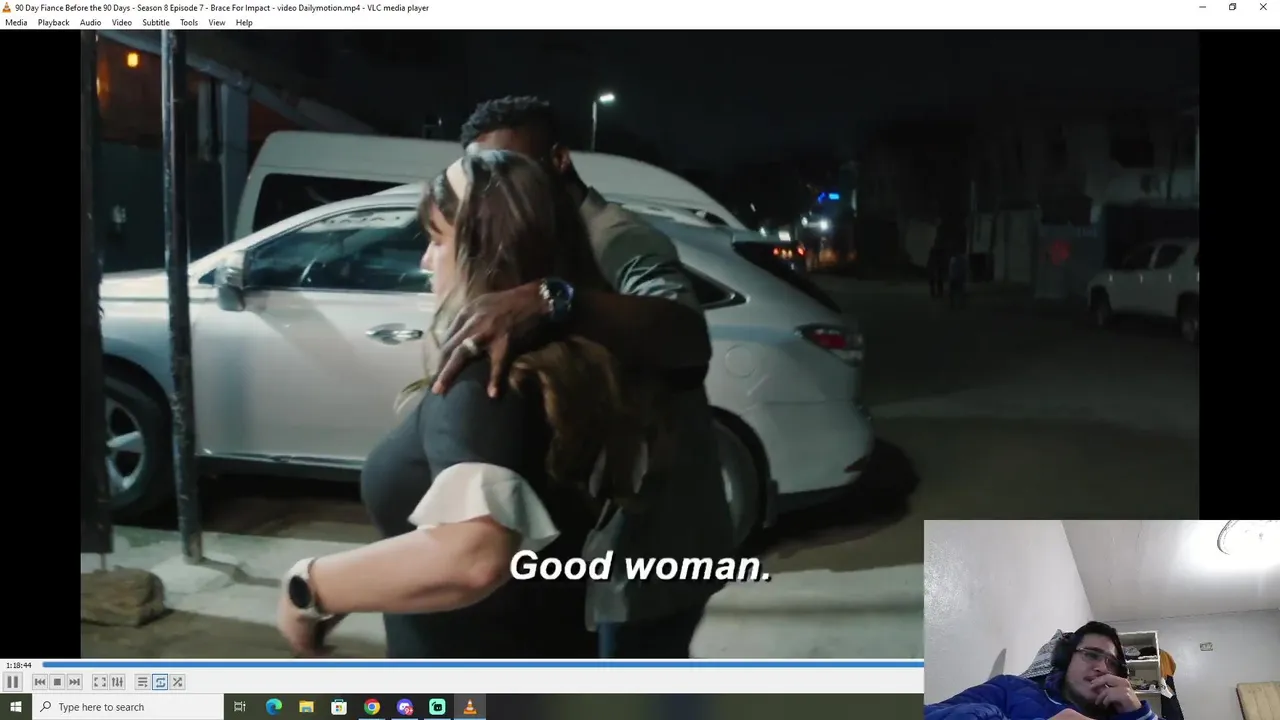Select the VLC cone taskbar icon
The height and width of the screenshot is (720, 1280).
(470, 707)
